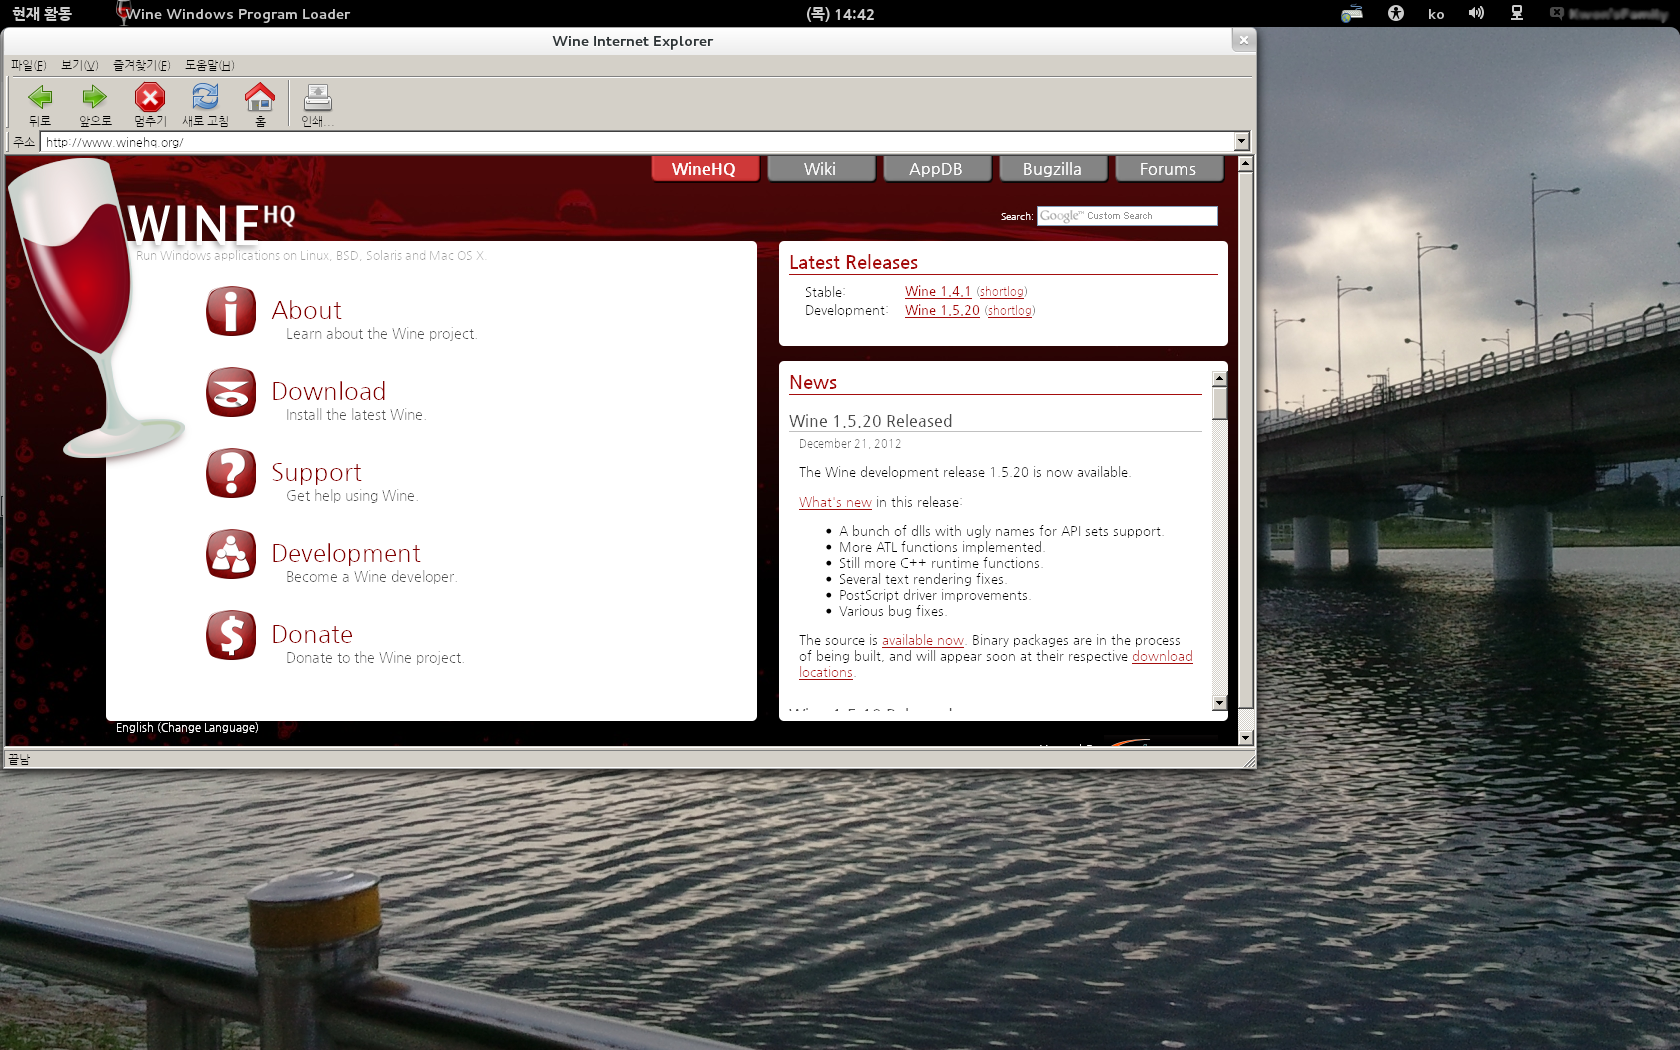Click English (Change Language) link
Viewport: 1680px width, 1050px height.
coord(187,728)
